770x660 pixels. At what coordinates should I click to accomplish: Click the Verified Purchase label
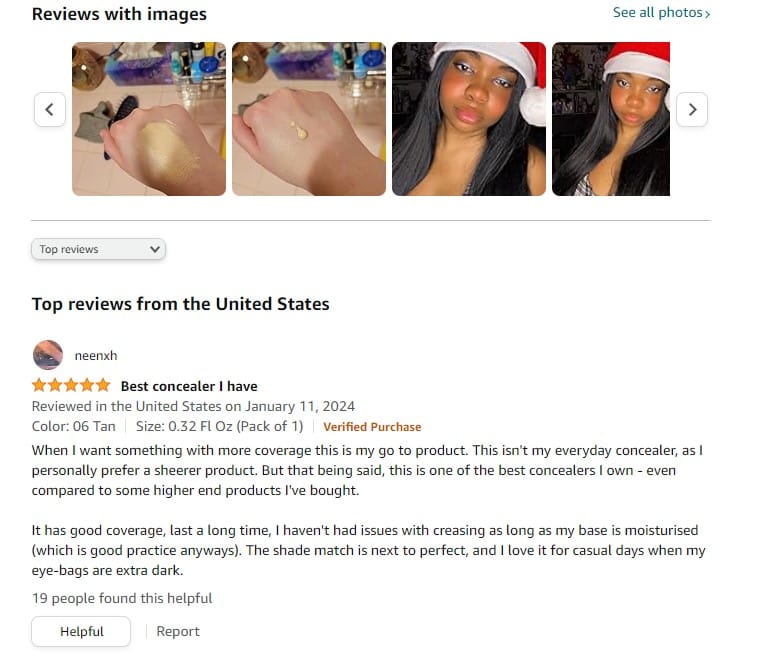pyautogui.click(x=372, y=427)
